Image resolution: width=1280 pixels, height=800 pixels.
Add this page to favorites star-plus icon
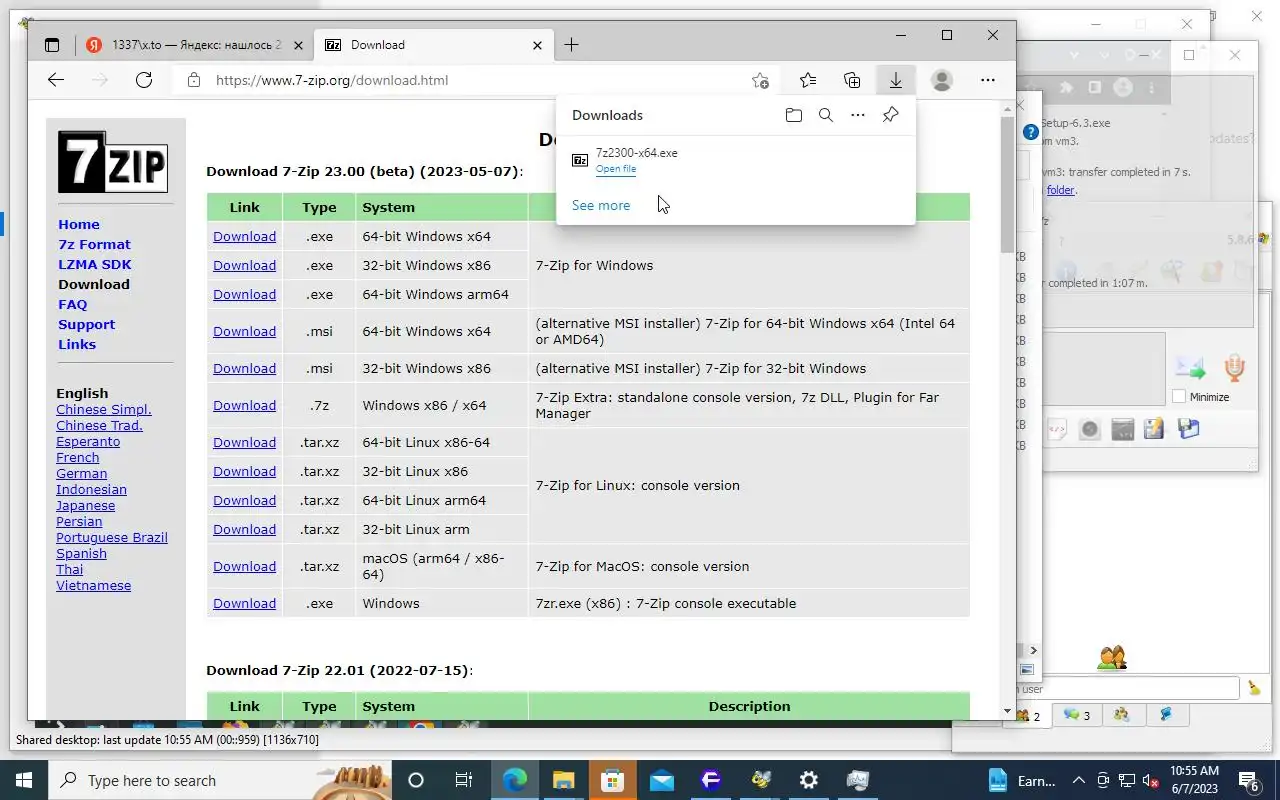[x=761, y=80]
